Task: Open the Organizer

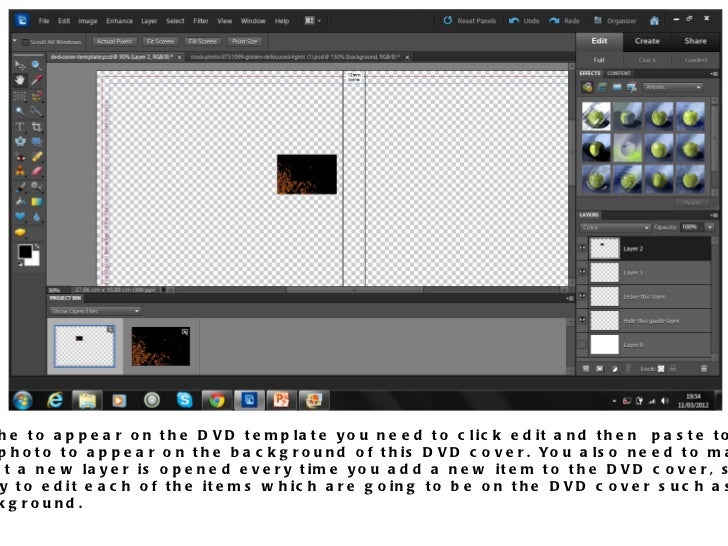Action: point(615,21)
